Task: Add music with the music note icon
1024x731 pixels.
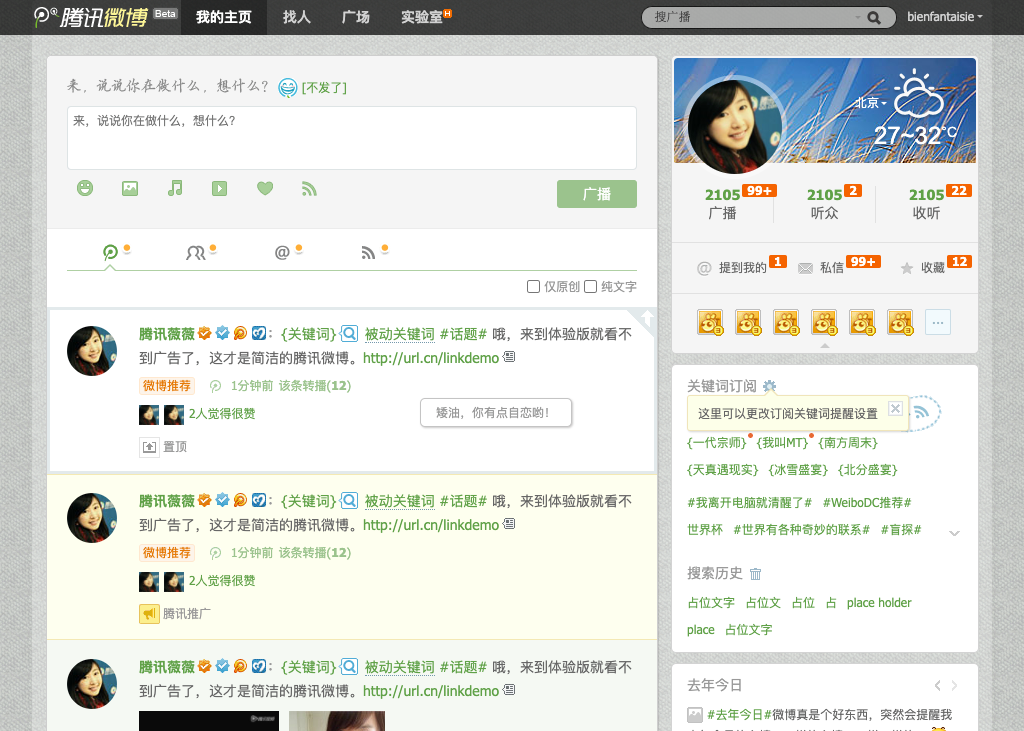Action: click(x=175, y=188)
